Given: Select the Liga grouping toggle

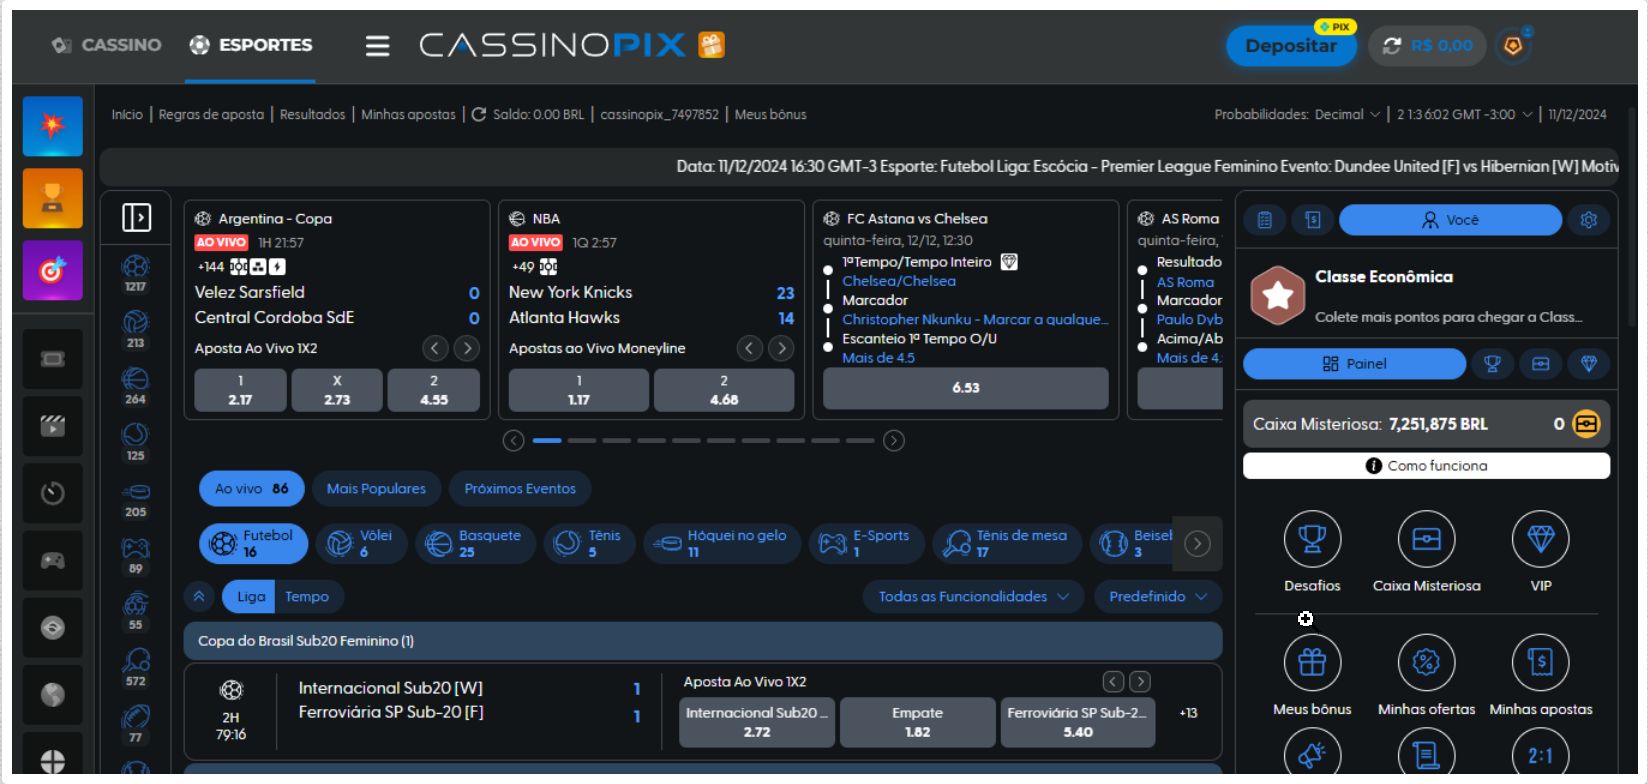Looking at the screenshot, I should tap(251, 597).
